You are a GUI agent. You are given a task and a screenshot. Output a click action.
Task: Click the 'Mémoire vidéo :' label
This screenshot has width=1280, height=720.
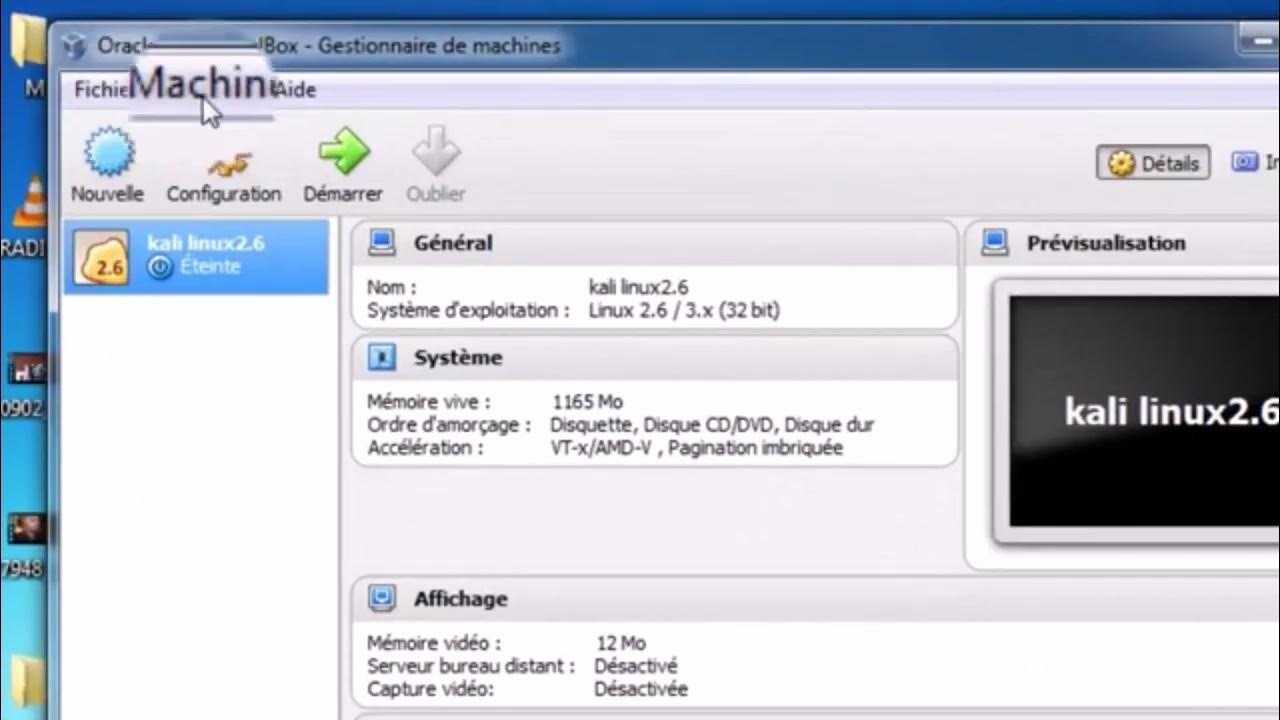(434, 643)
